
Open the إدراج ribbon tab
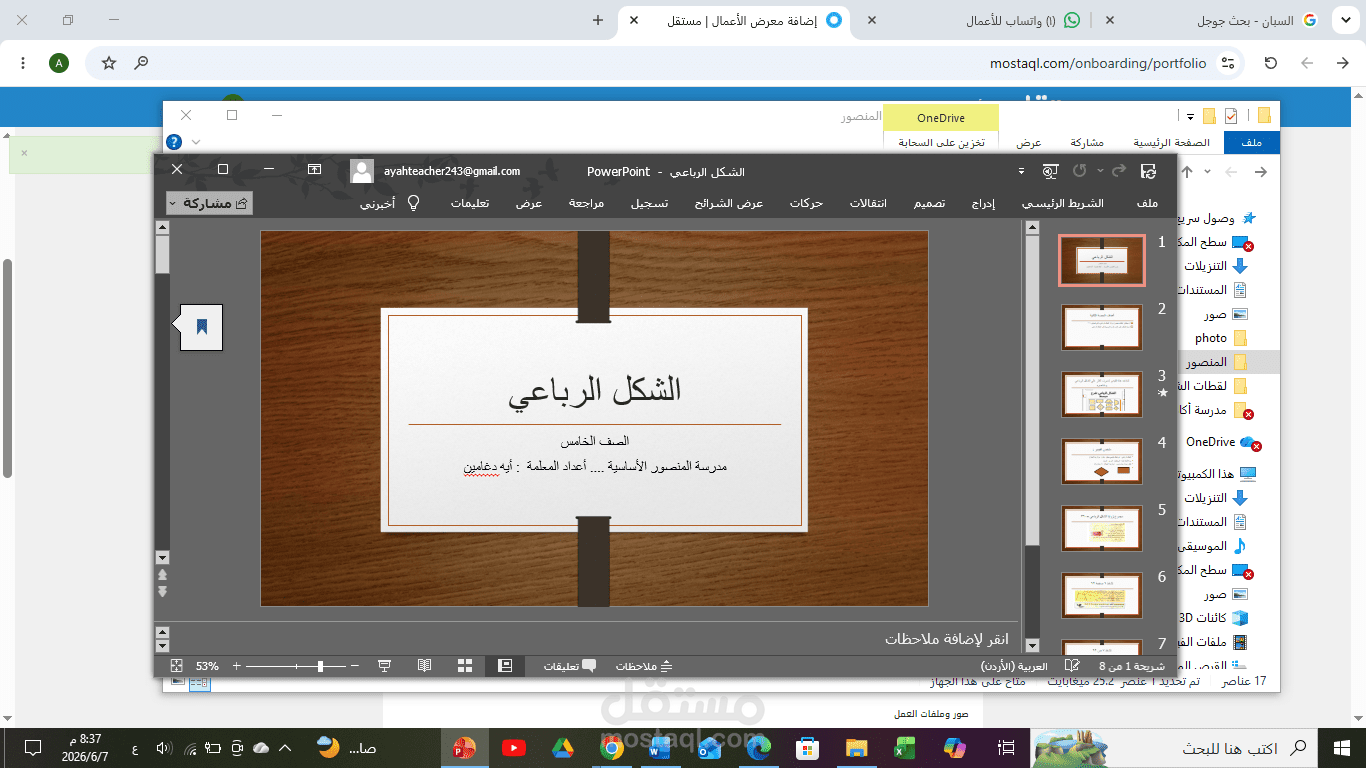pyautogui.click(x=983, y=203)
